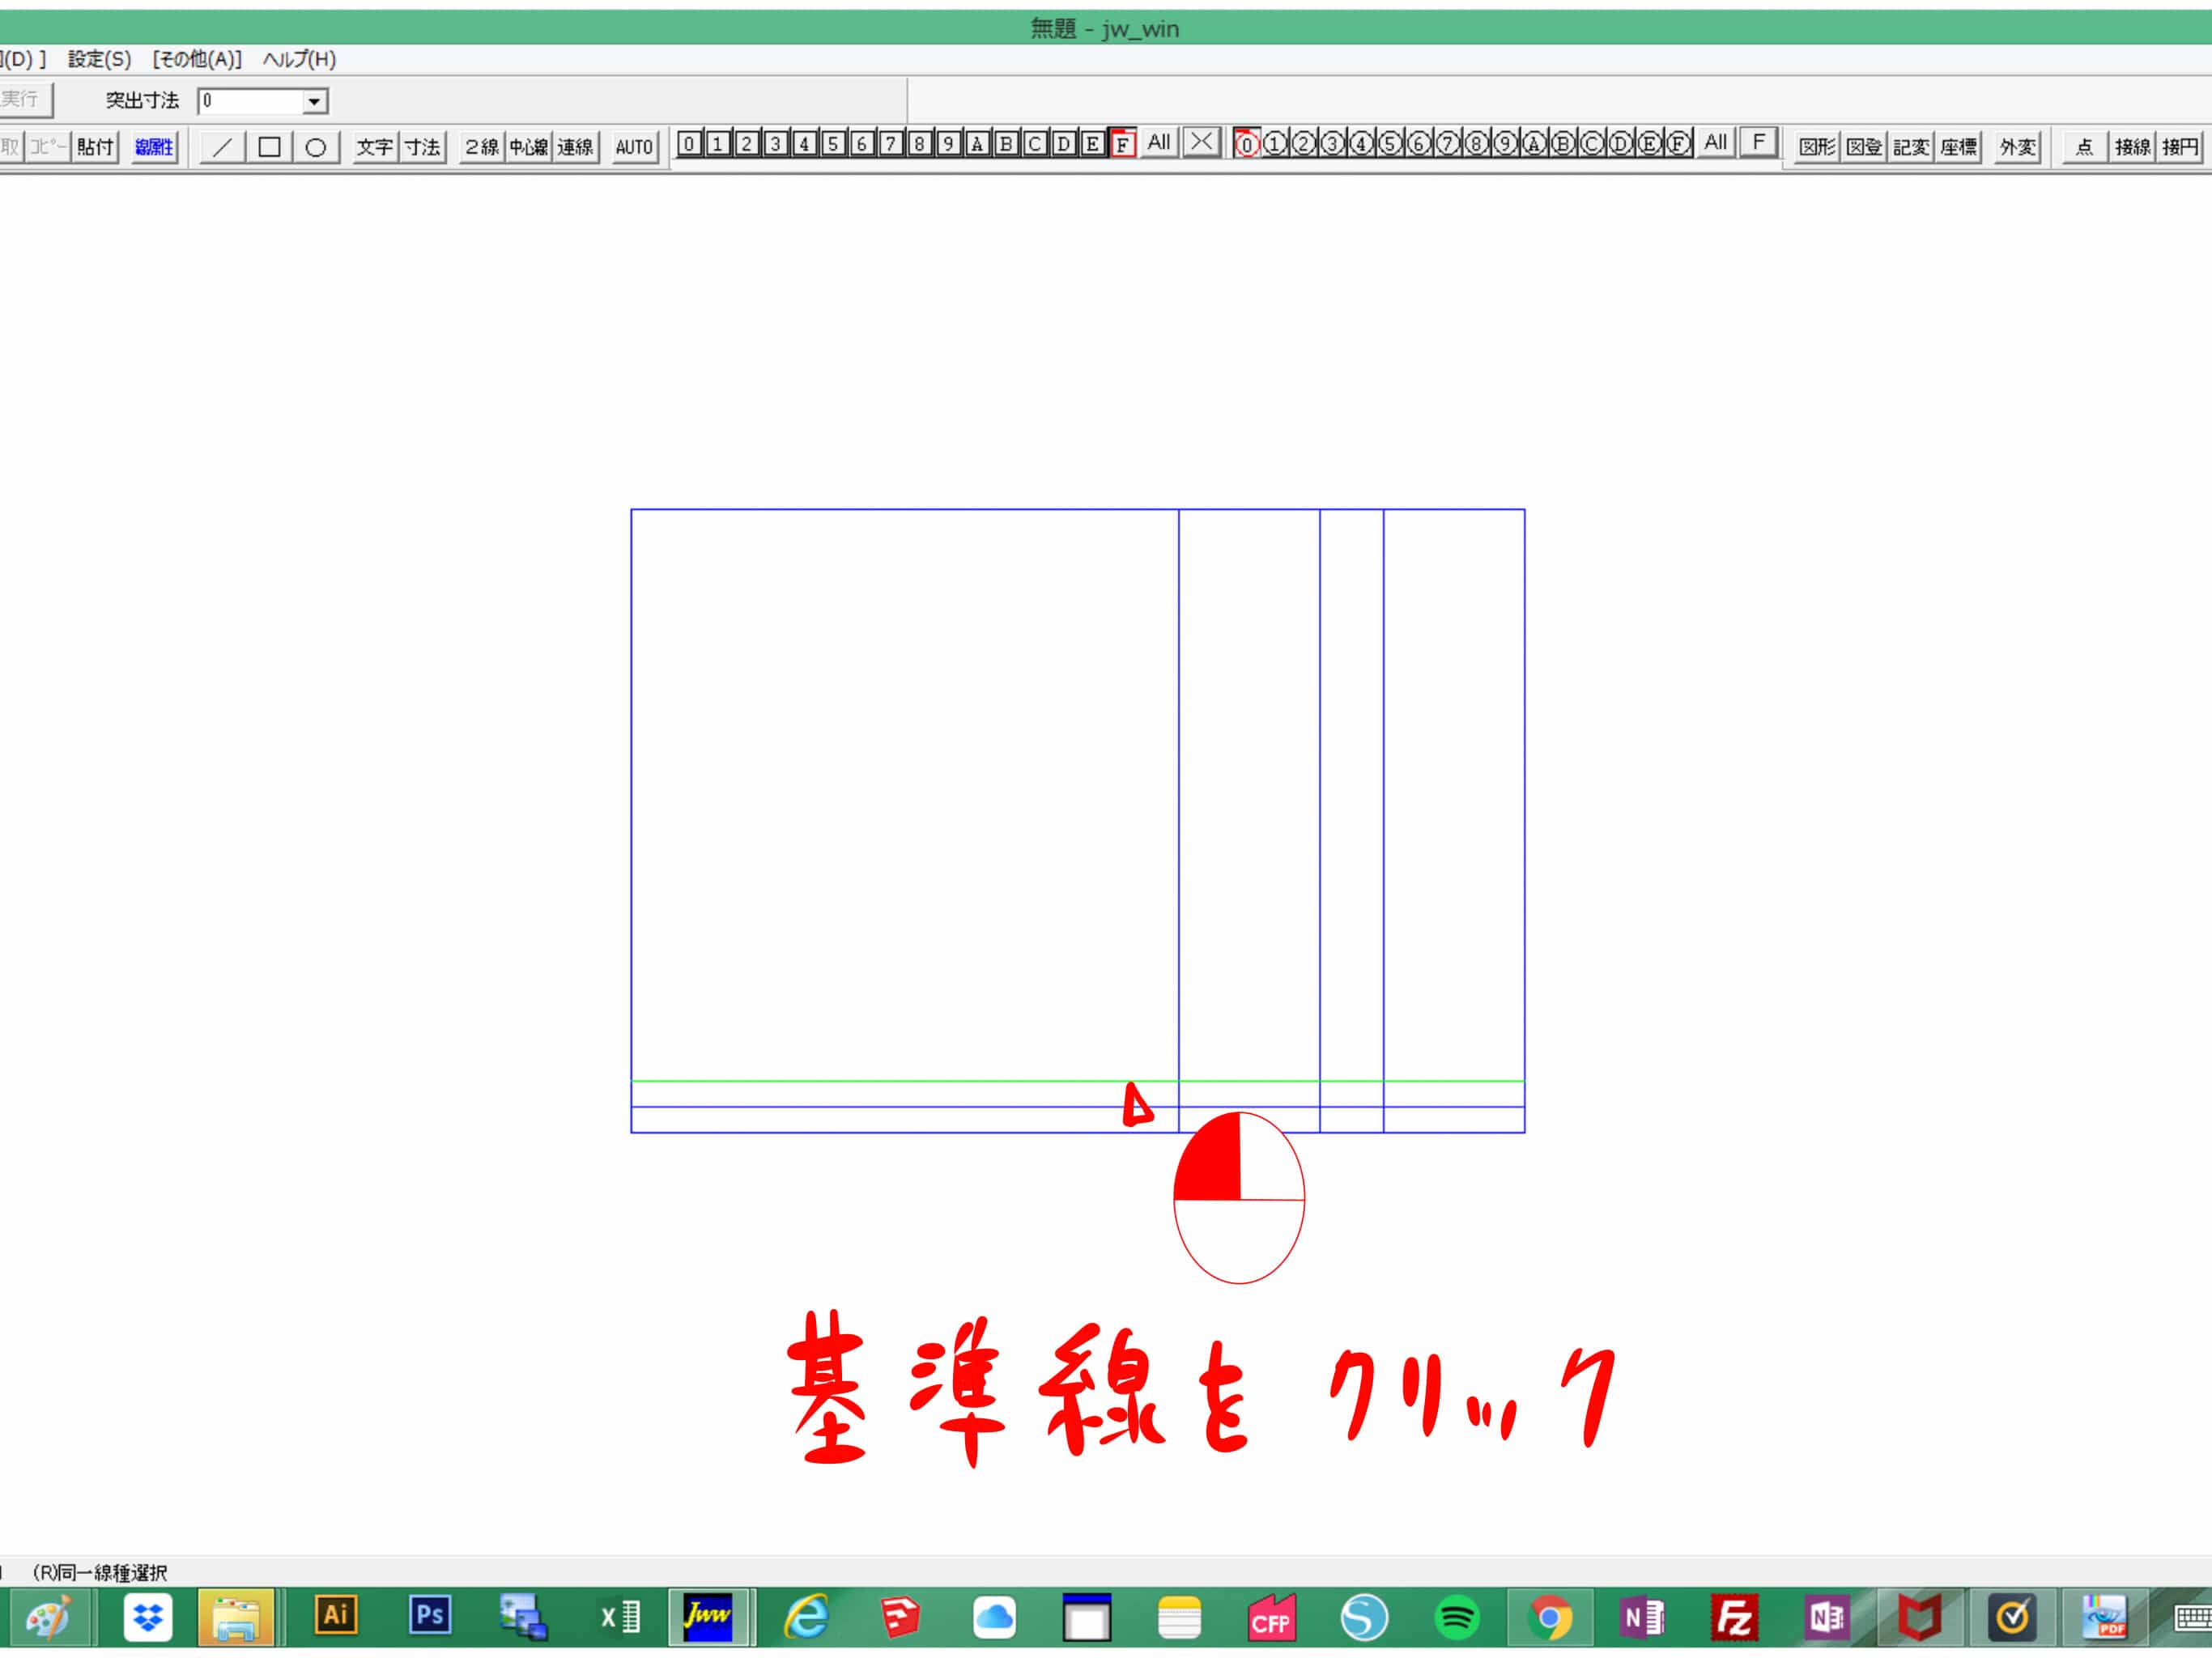Select the line drawing tool
This screenshot has height=1658, width=2212.
pyautogui.click(x=222, y=147)
